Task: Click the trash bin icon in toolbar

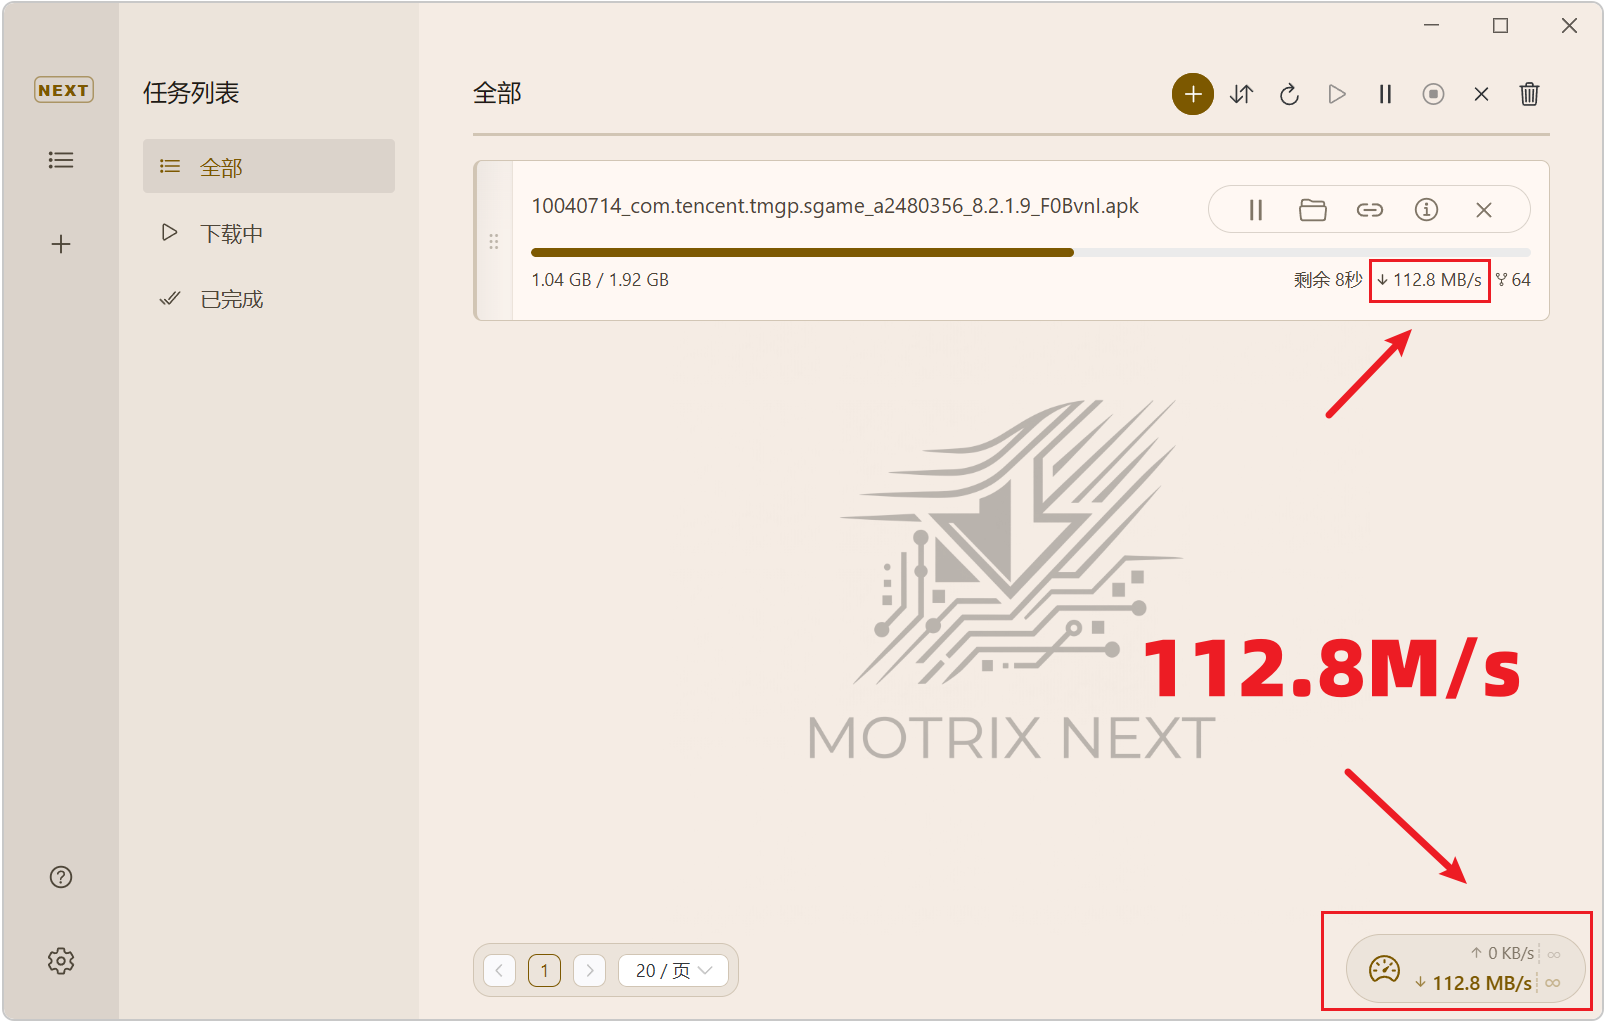Action: tap(1529, 94)
